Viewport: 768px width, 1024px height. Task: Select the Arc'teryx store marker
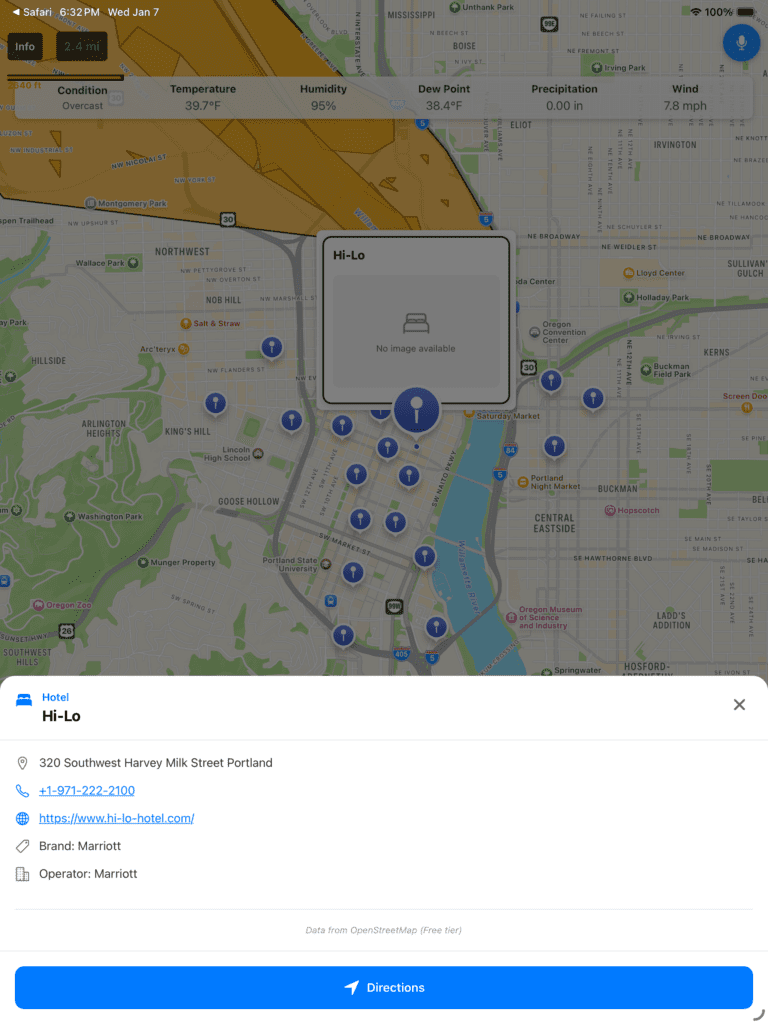click(183, 349)
